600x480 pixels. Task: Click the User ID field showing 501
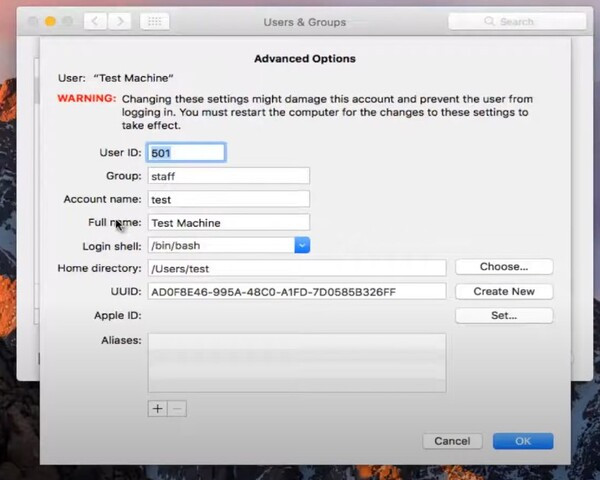pyautogui.click(x=186, y=153)
